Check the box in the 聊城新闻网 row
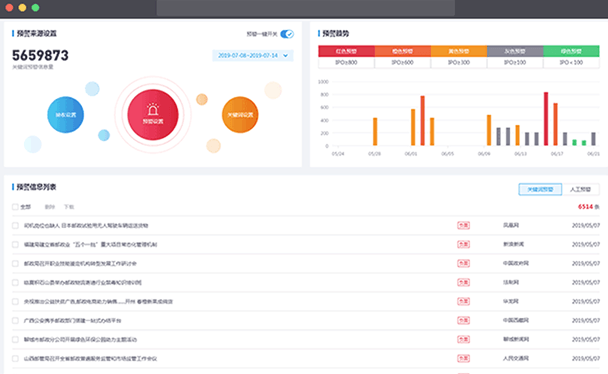 point(15,340)
